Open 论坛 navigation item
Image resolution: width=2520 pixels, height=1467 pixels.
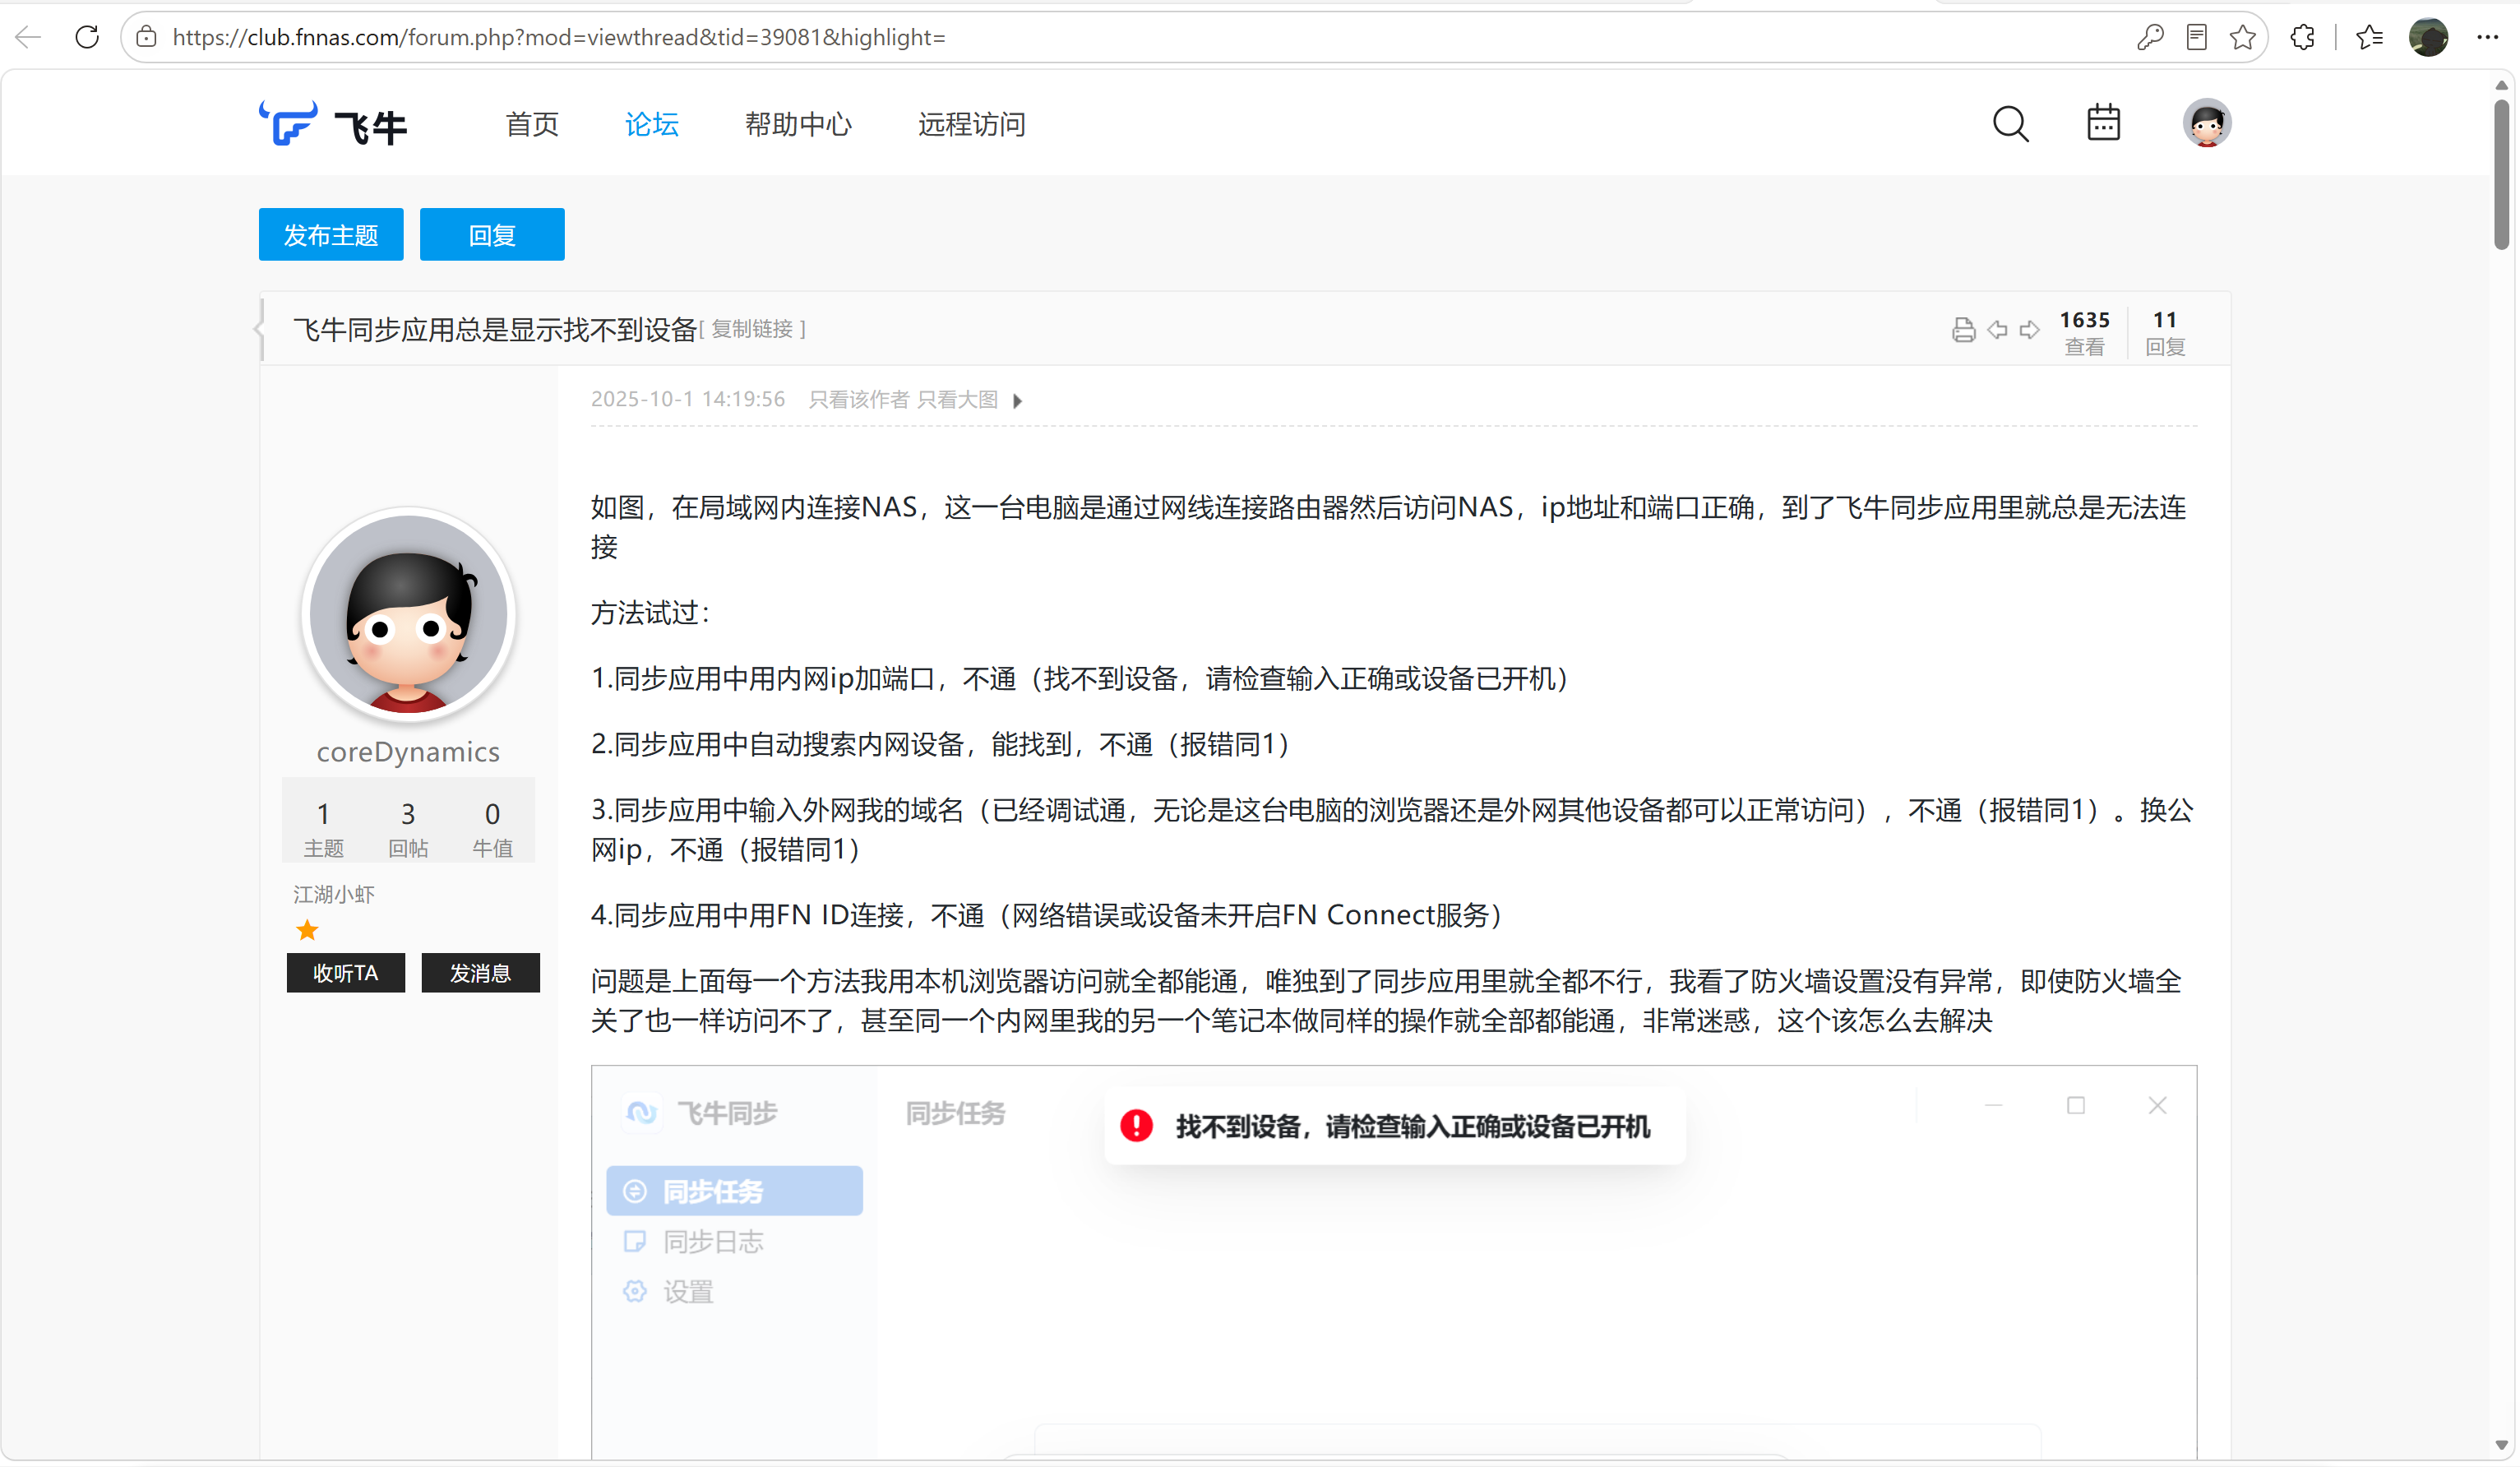click(x=651, y=124)
